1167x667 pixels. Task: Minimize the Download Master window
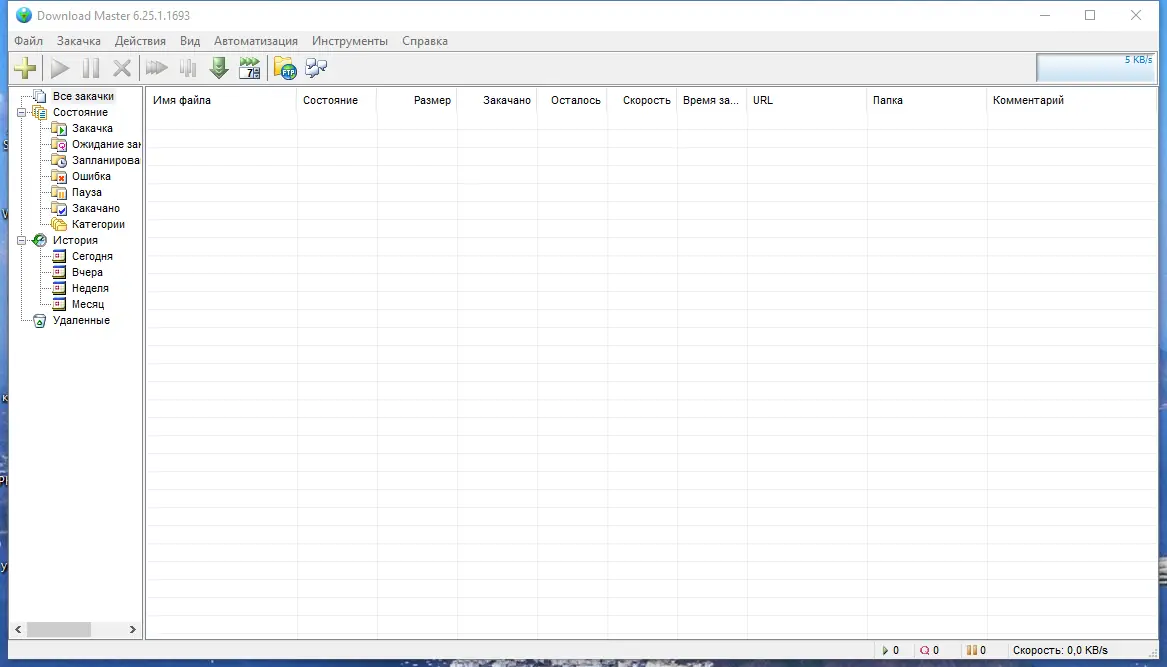click(1045, 15)
